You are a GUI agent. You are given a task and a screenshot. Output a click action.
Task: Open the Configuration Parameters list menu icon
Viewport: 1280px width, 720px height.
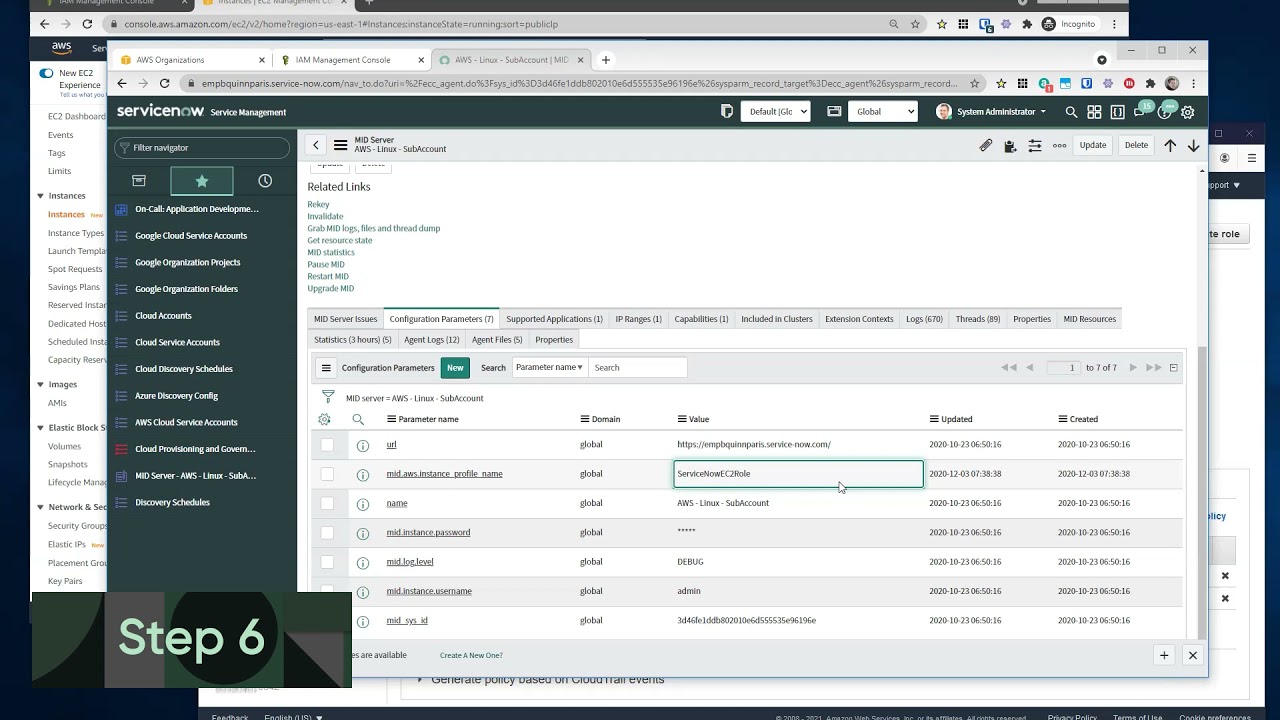click(326, 368)
